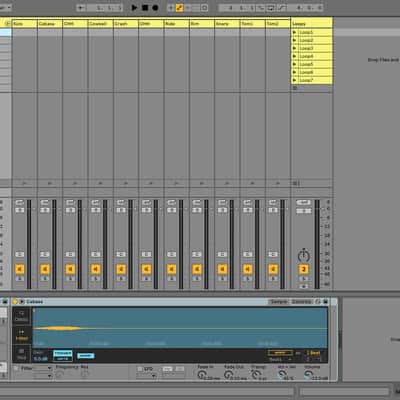Click the 1 Beat warp length field
The width and height of the screenshot is (400, 400).
[313, 353]
